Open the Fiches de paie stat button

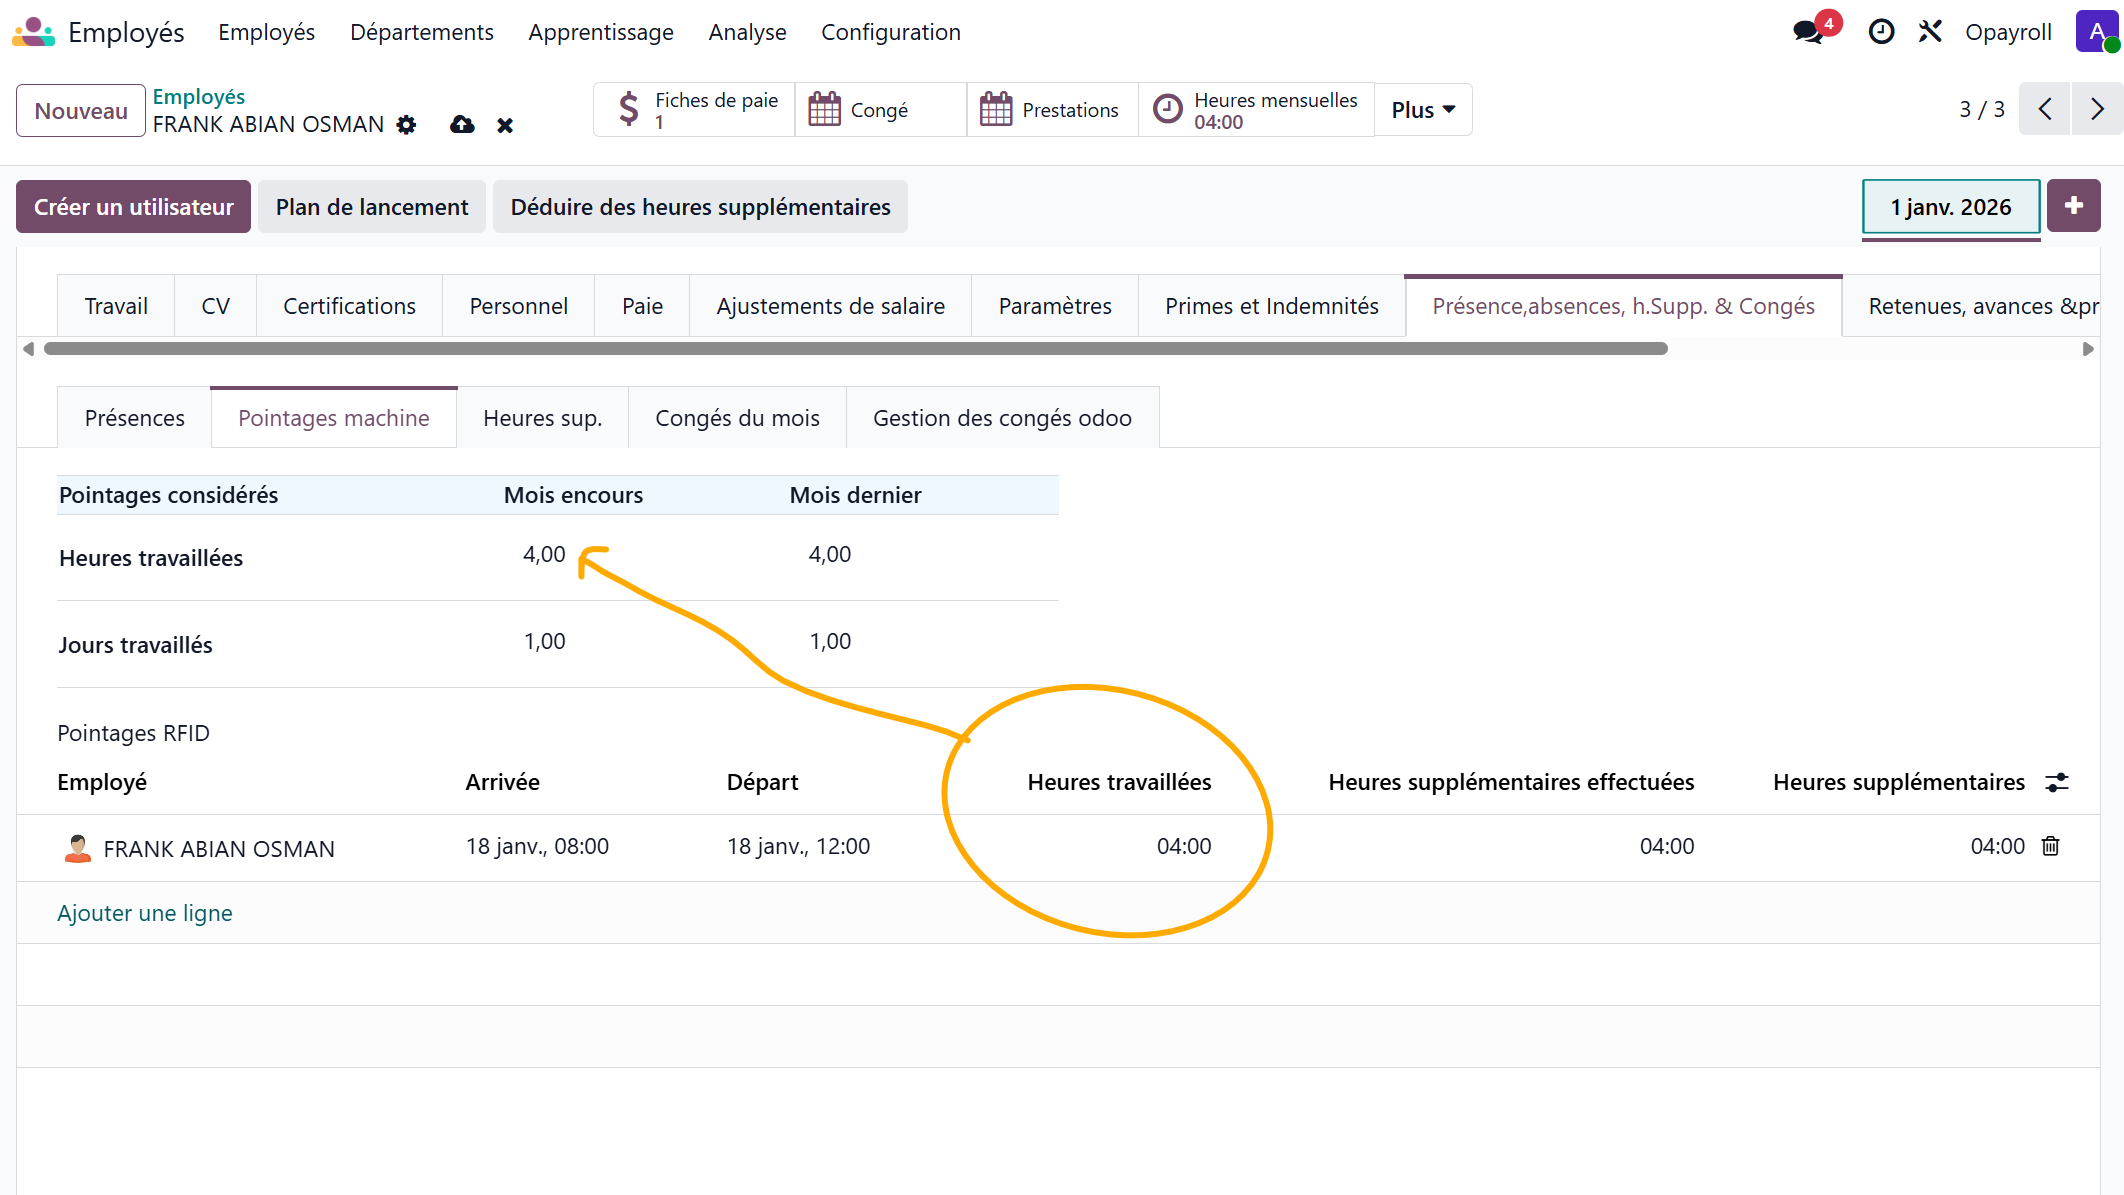click(x=695, y=110)
